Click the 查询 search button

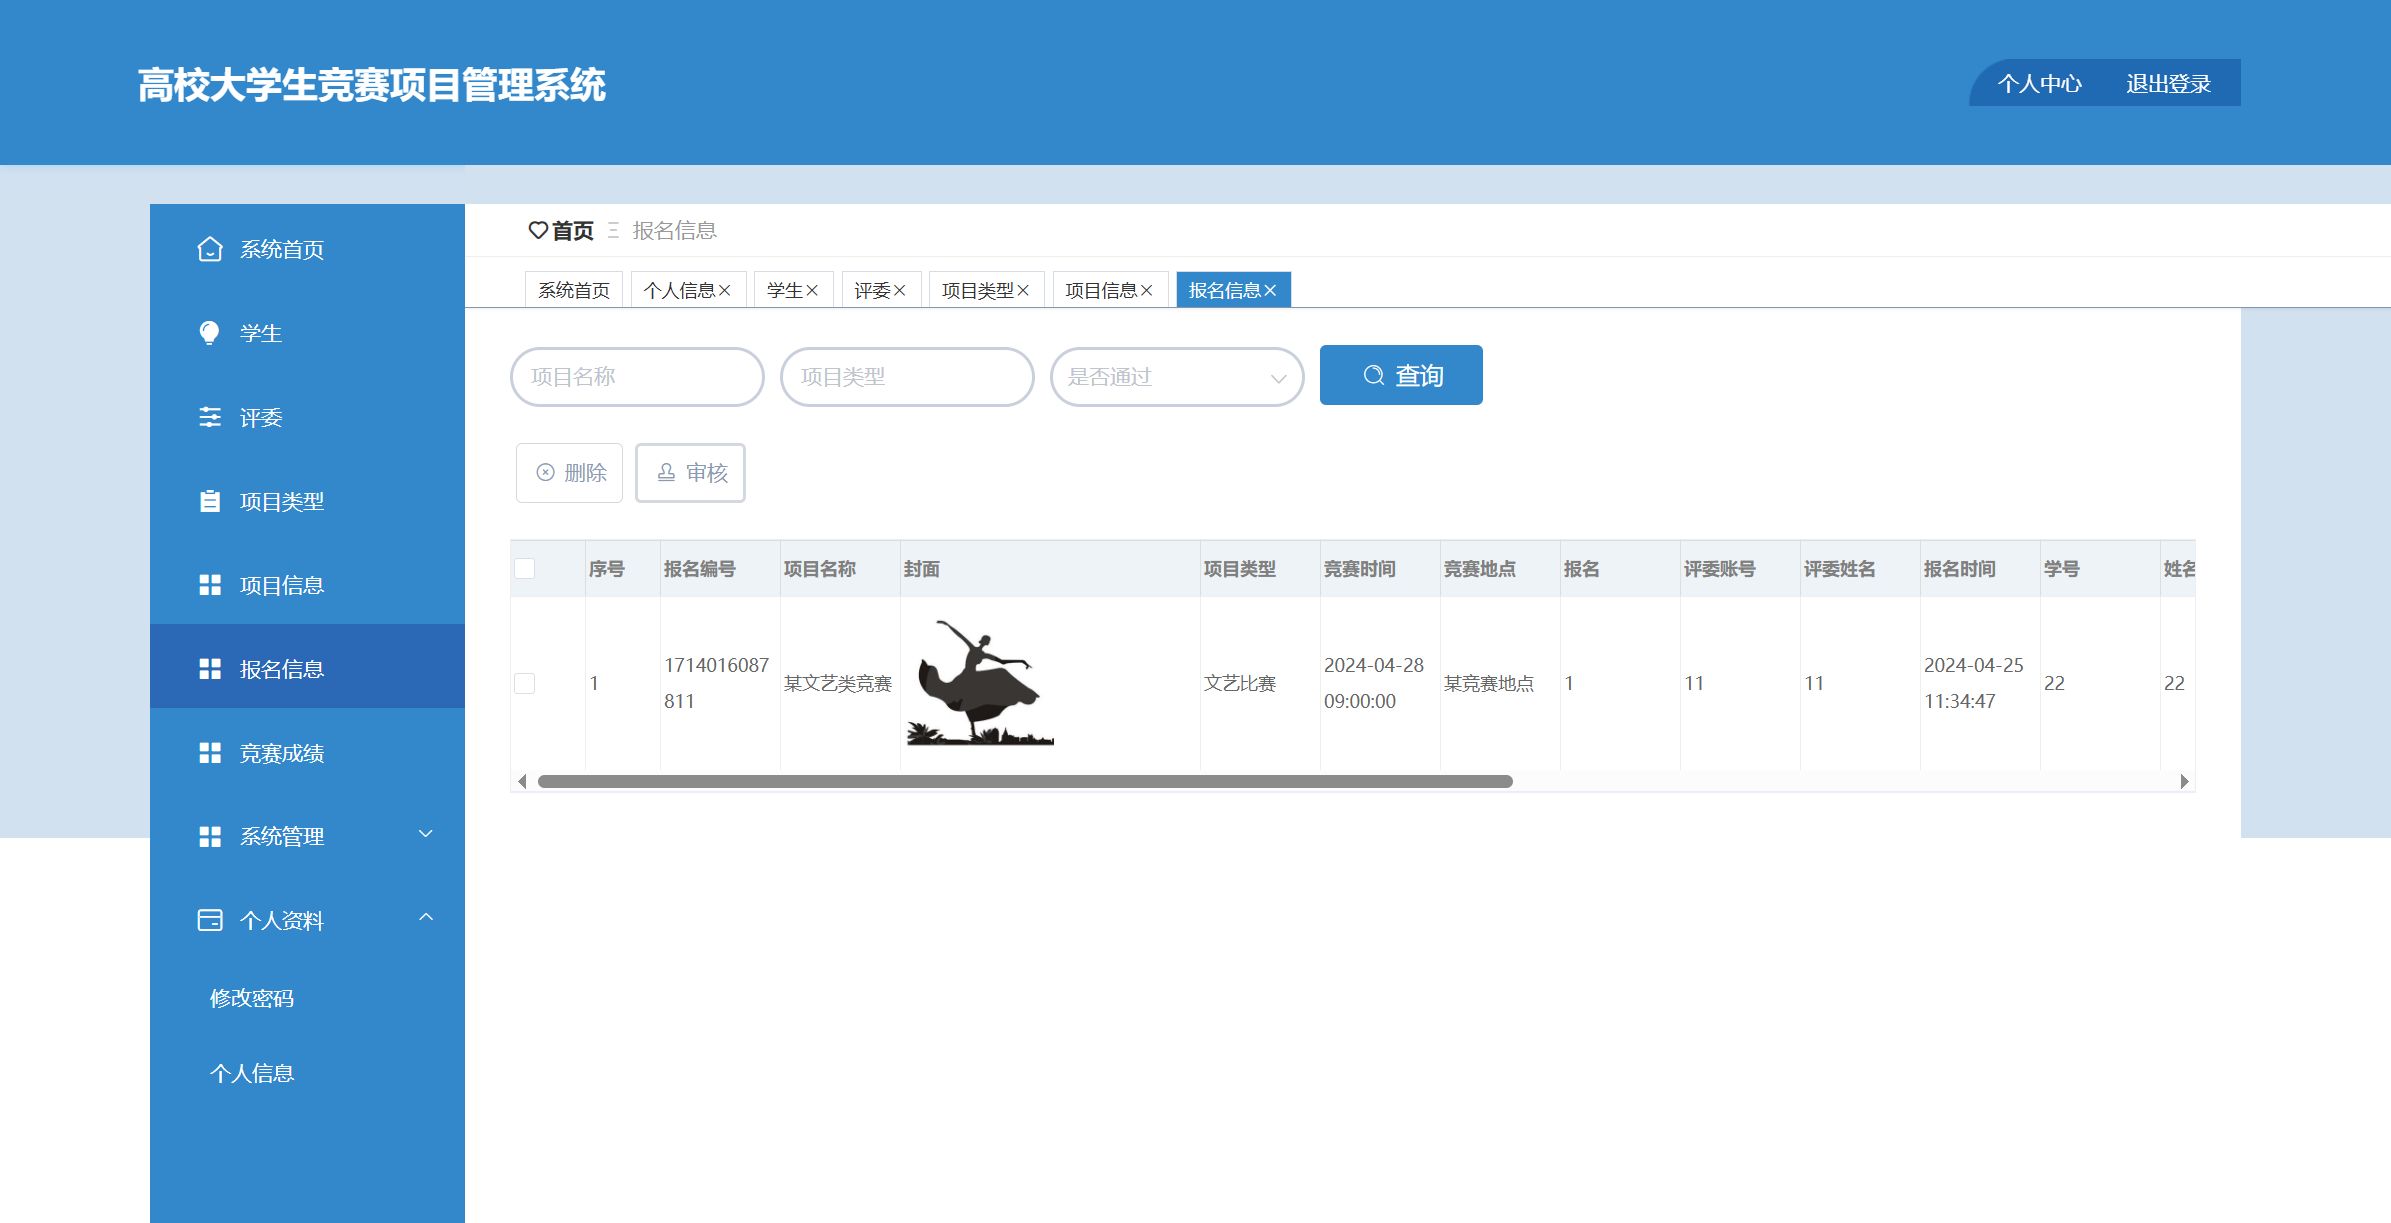pyautogui.click(x=1401, y=375)
